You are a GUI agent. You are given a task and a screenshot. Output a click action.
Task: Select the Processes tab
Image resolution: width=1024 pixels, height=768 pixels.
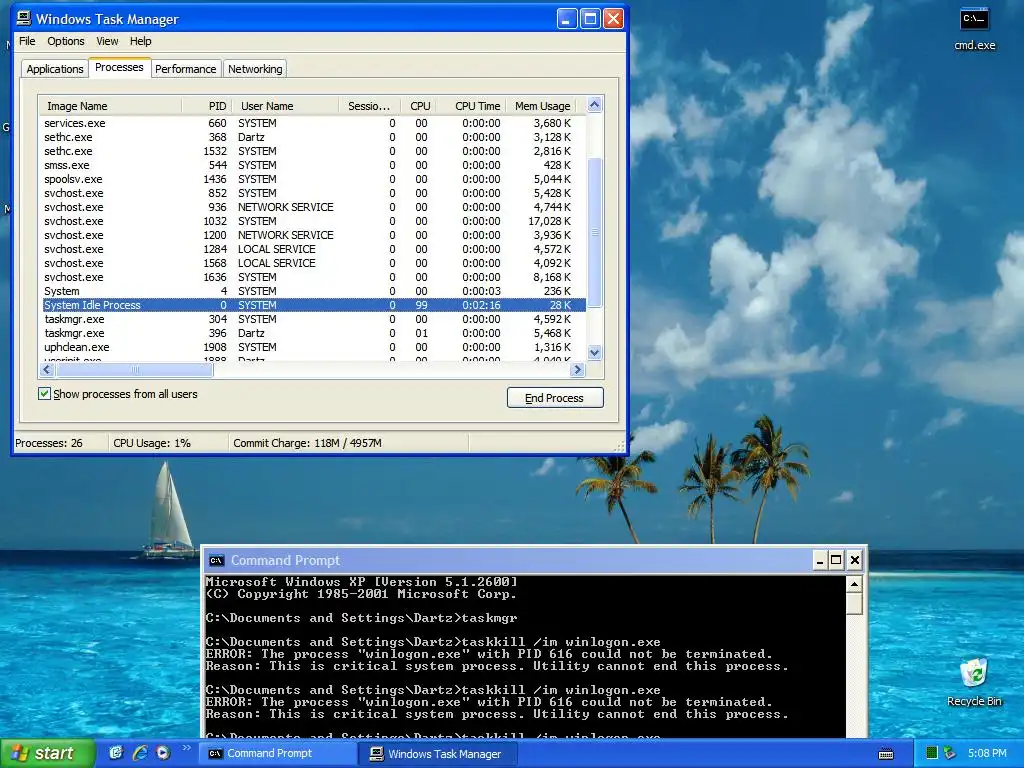click(119, 67)
